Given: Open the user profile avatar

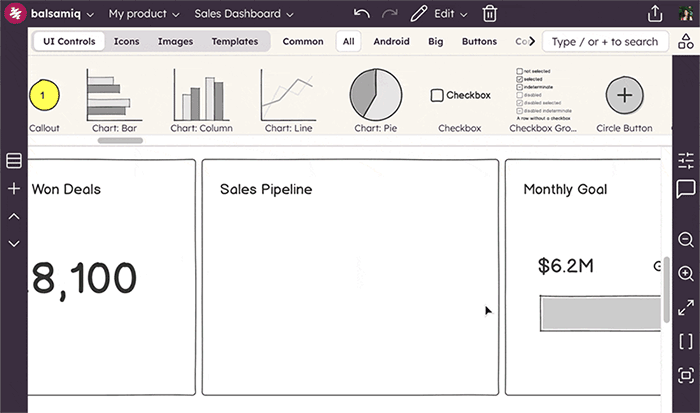Looking at the screenshot, I should 686,13.
